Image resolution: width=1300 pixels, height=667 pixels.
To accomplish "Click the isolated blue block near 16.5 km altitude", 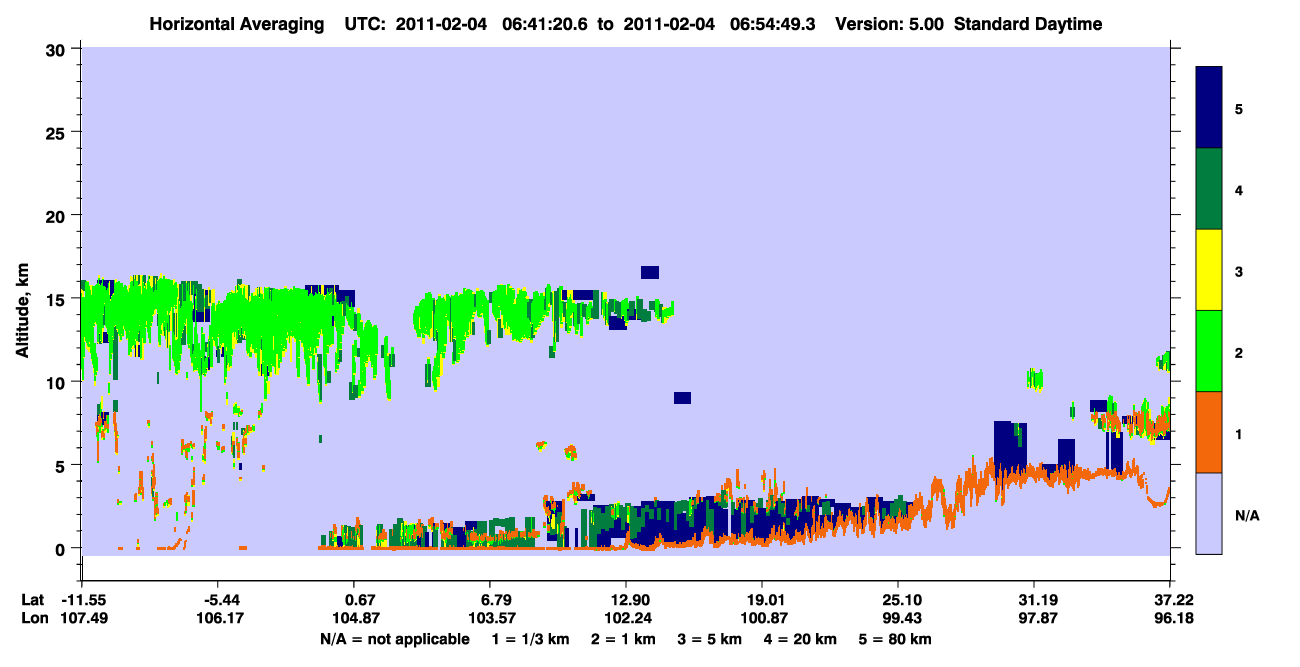I will [x=650, y=272].
